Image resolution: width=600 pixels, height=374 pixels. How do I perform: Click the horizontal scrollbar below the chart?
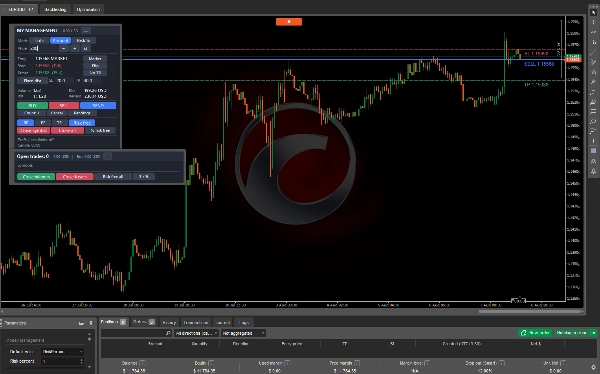click(530, 312)
